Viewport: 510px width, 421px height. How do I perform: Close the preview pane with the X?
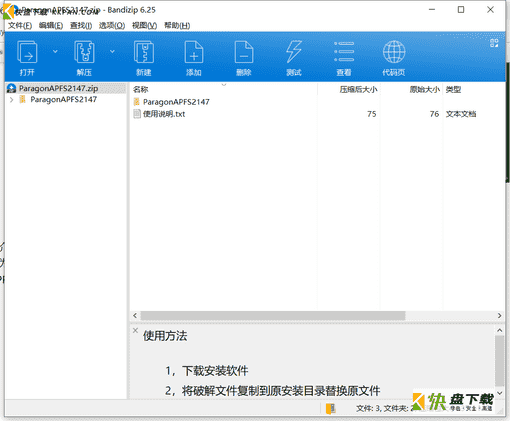click(135, 330)
